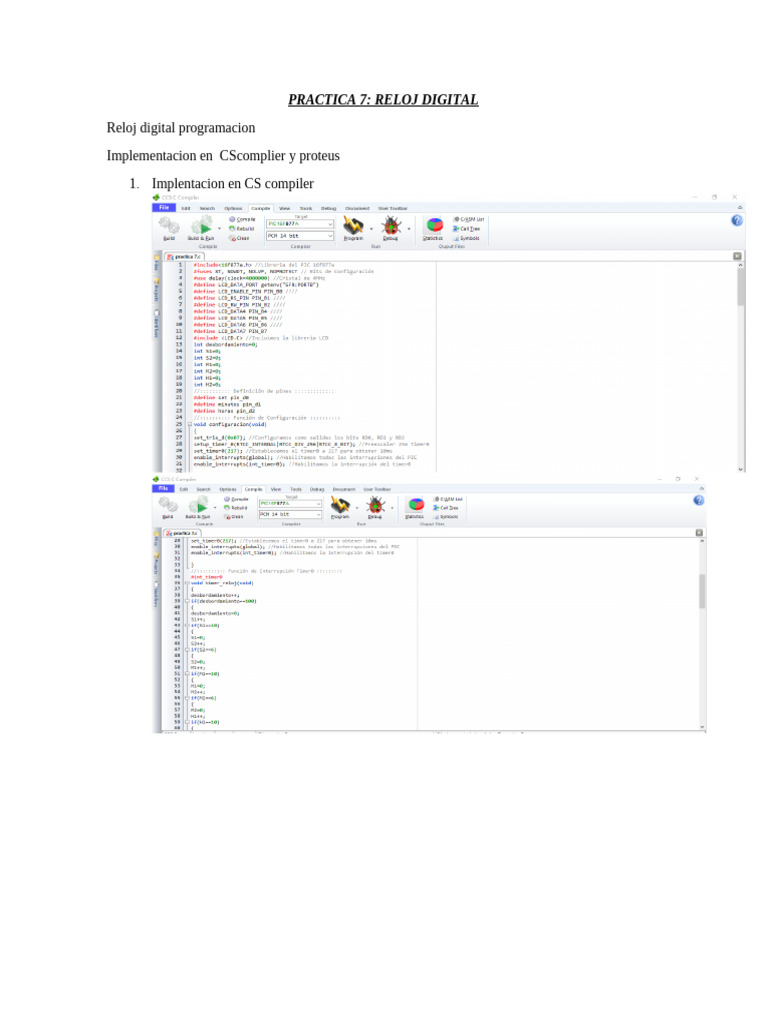The height and width of the screenshot is (1024, 768).
Task: Click blue help icon in first screenshot
Action: click(737, 221)
